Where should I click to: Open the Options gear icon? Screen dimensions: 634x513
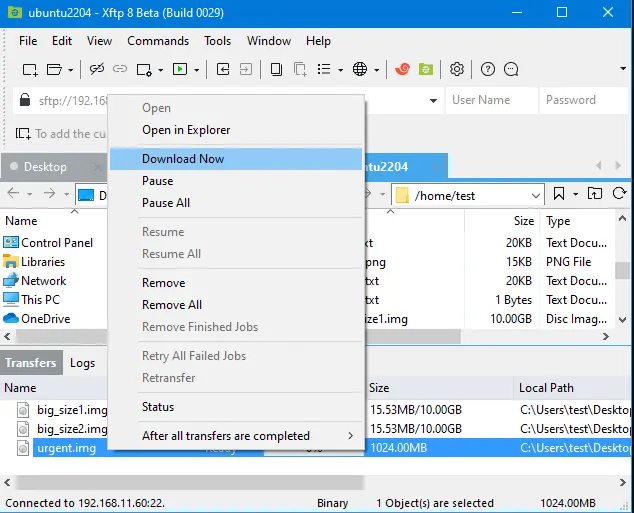point(457,69)
